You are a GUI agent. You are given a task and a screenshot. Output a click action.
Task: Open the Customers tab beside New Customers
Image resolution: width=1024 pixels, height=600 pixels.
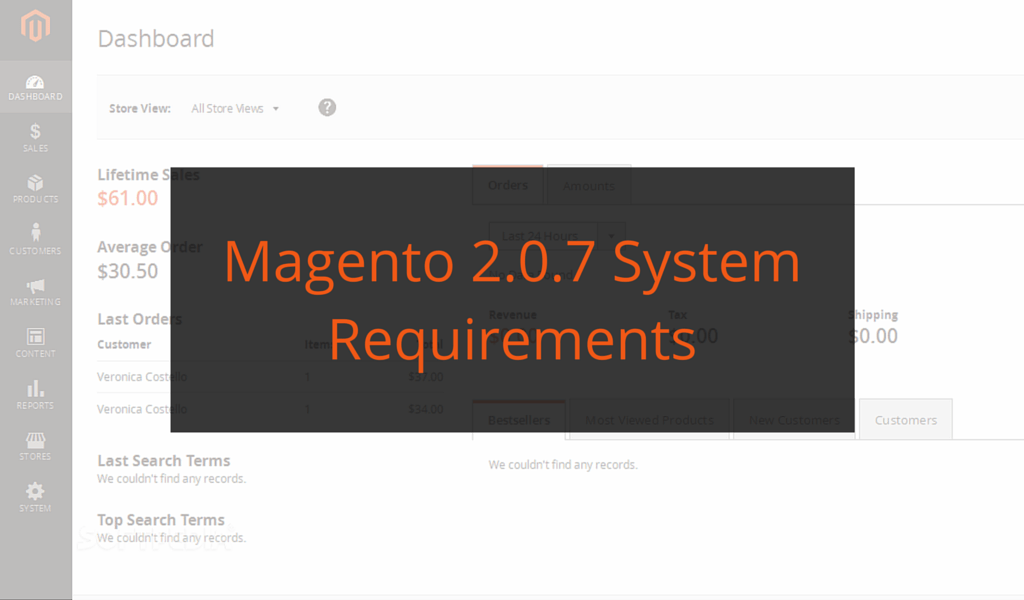point(906,420)
